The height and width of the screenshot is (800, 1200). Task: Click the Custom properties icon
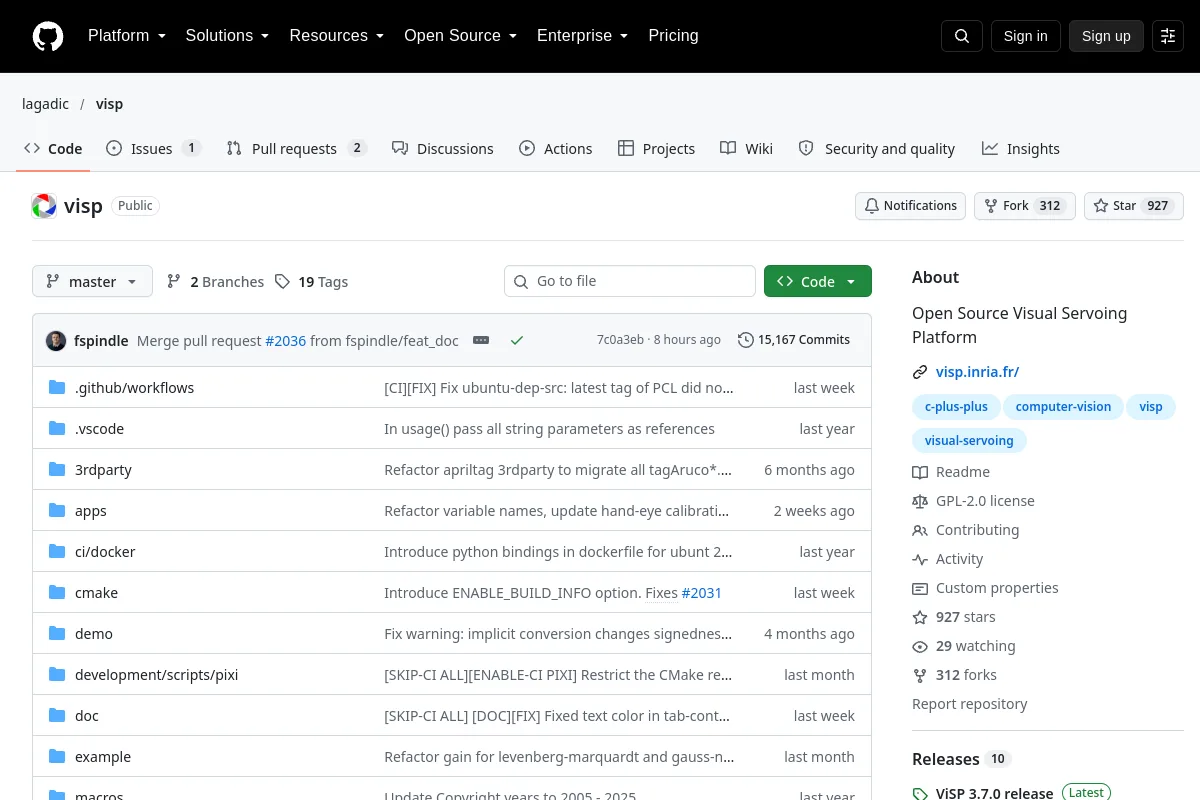920,588
